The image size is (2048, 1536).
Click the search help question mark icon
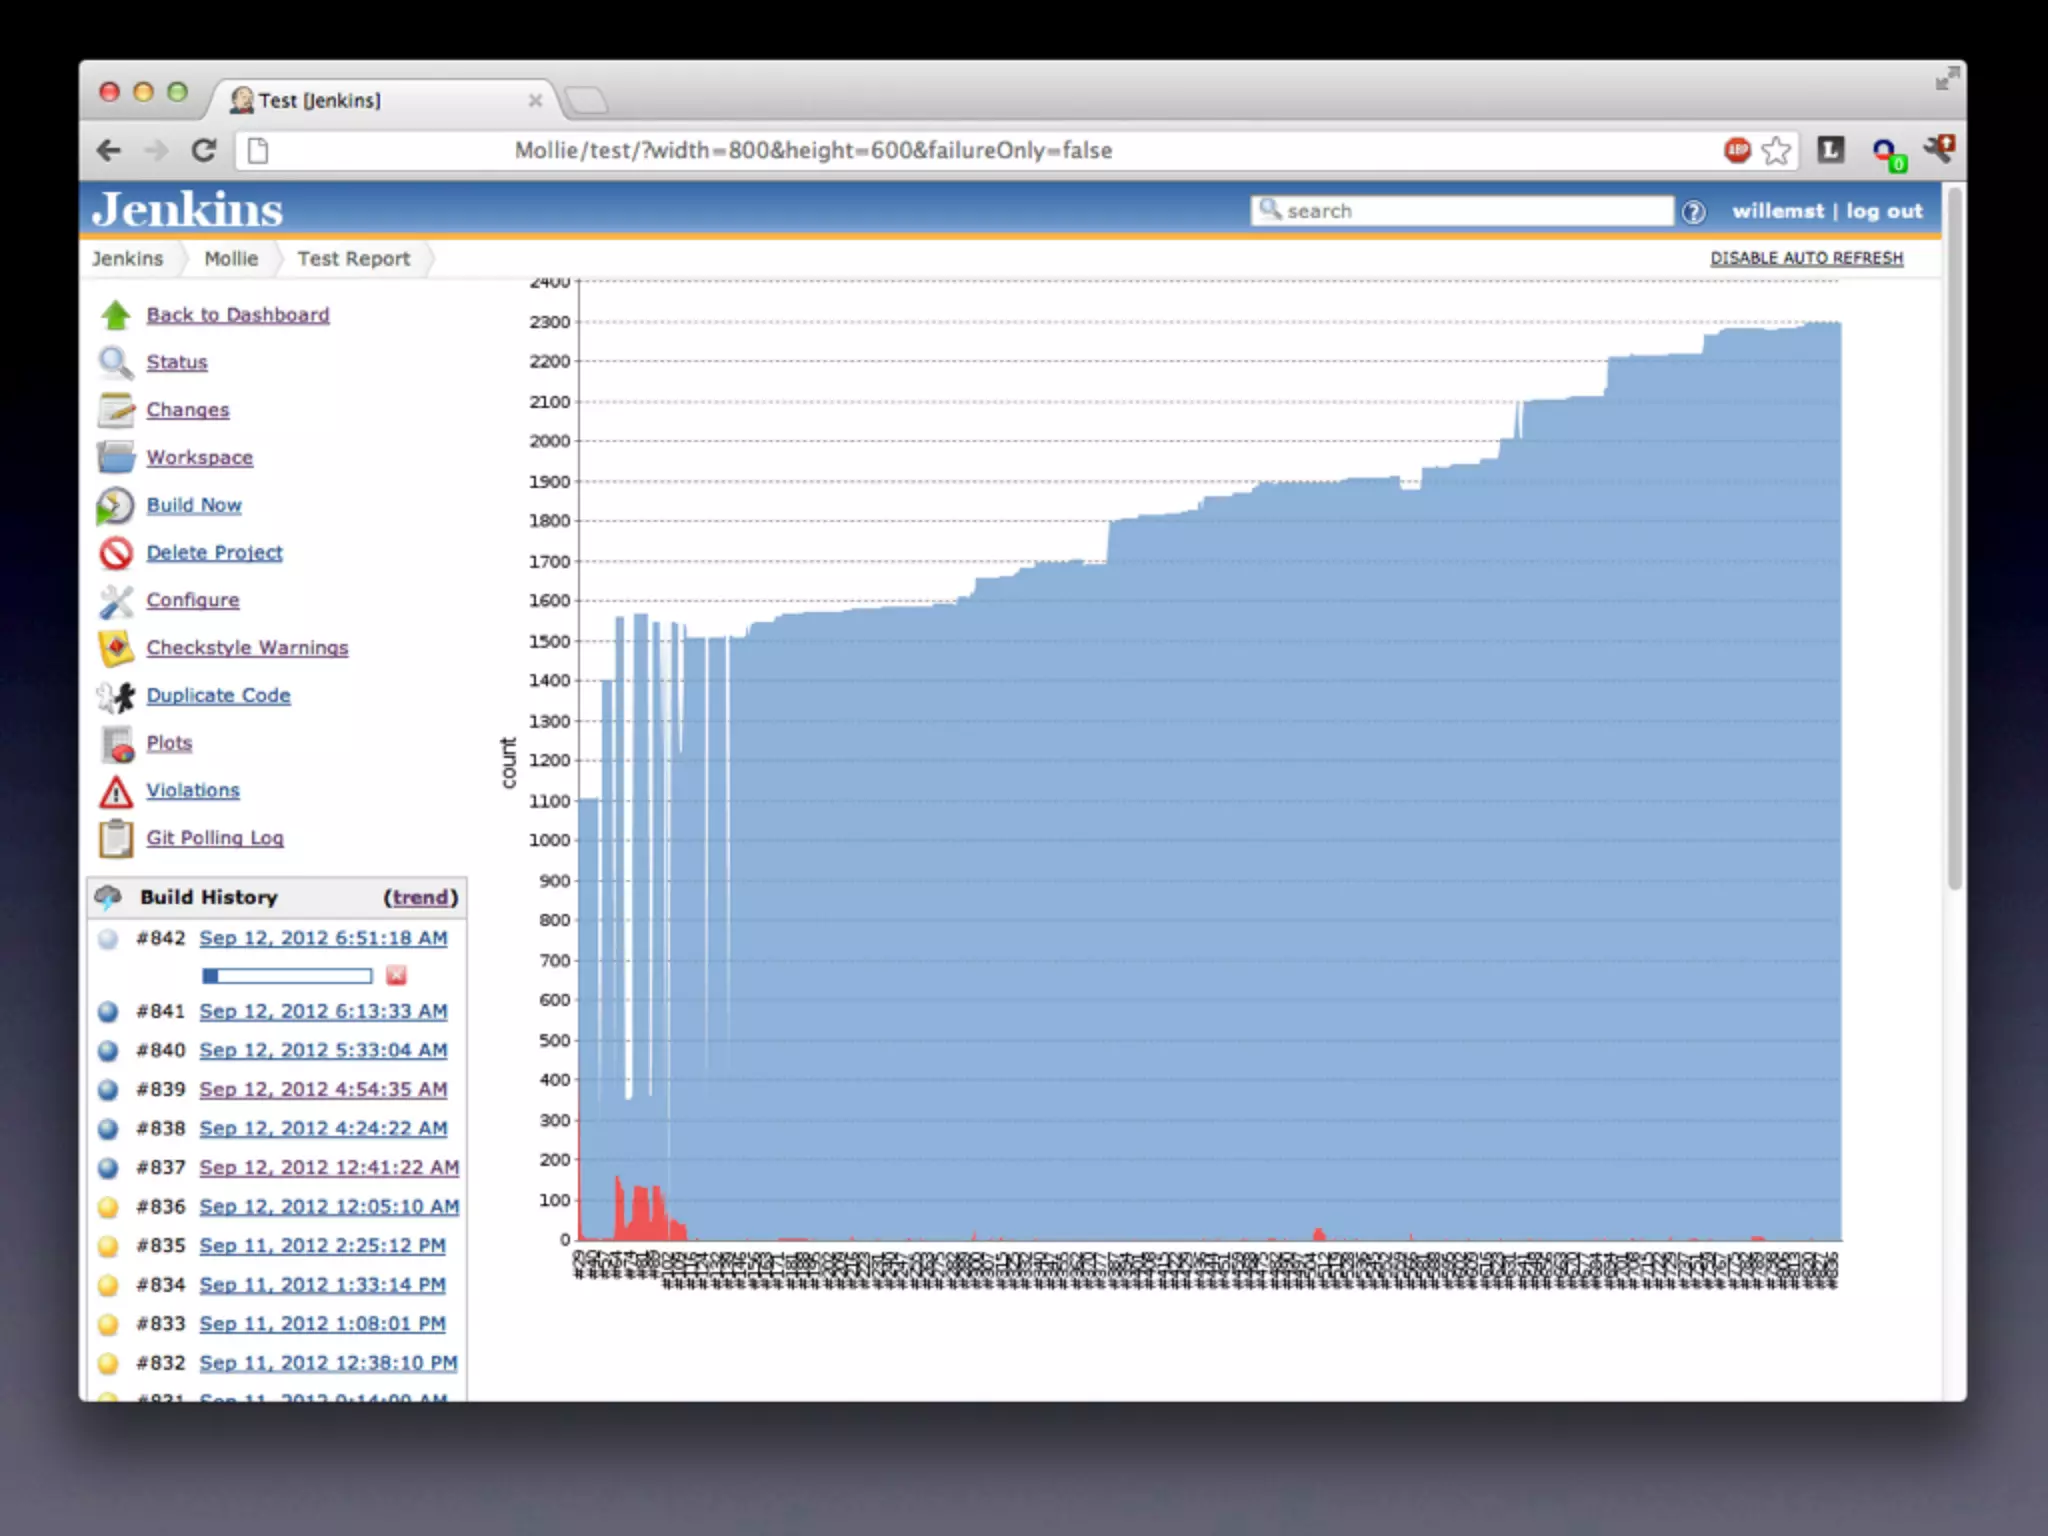[1693, 212]
